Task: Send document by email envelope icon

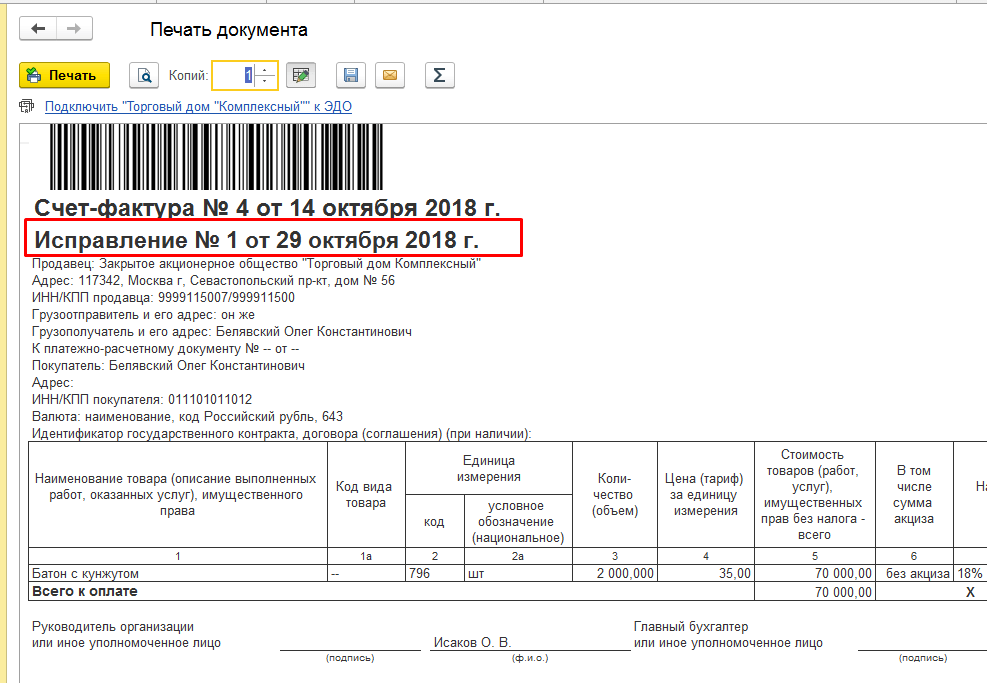Action: [390, 76]
